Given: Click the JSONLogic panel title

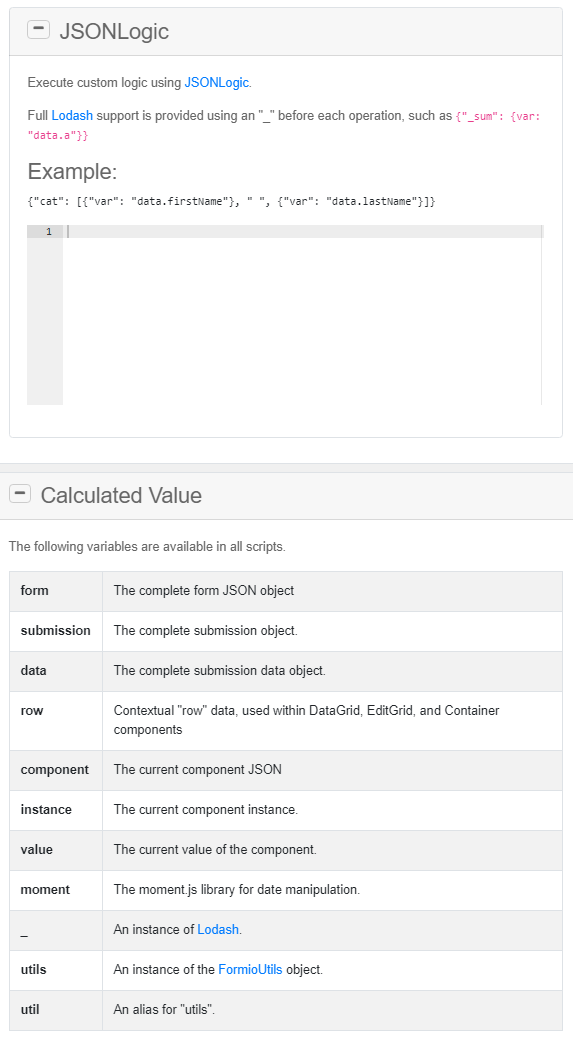Looking at the screenshot, I should click(114, 31).
